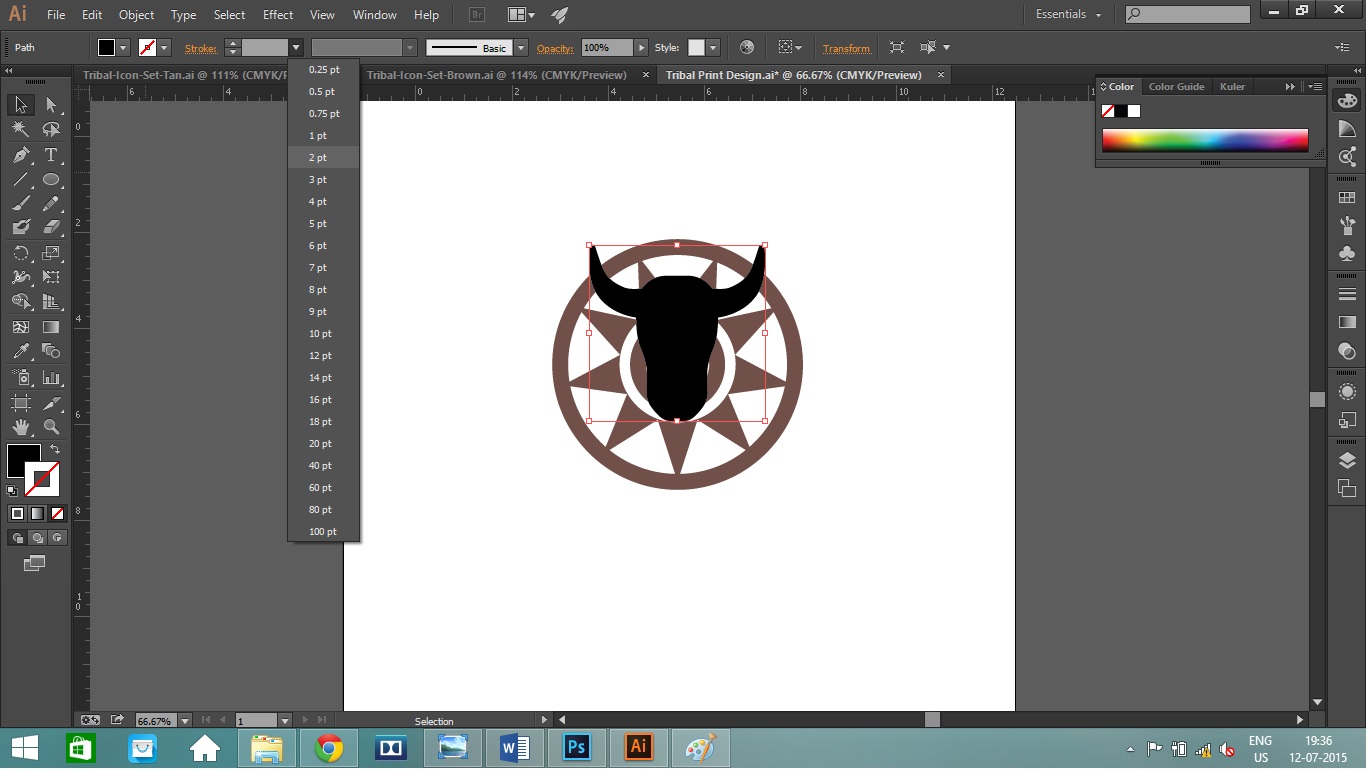Switch to the Color Guide tab

(1176, 87)
